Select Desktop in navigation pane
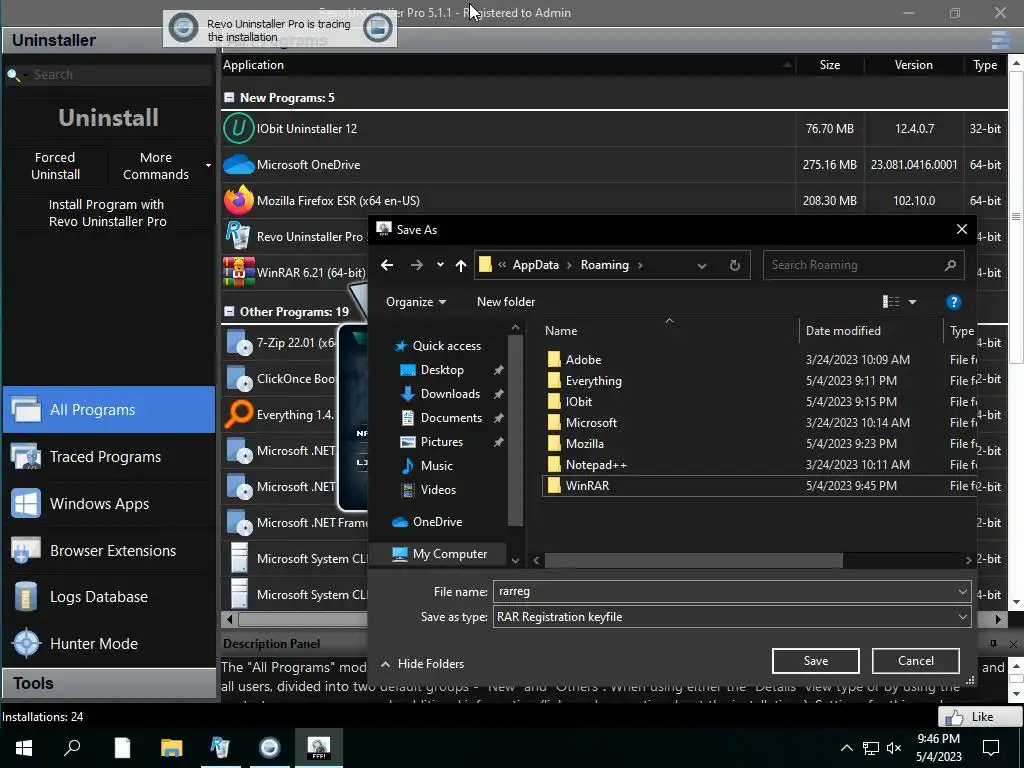Screen dimensions: 1024x768 tap(442, 370)
